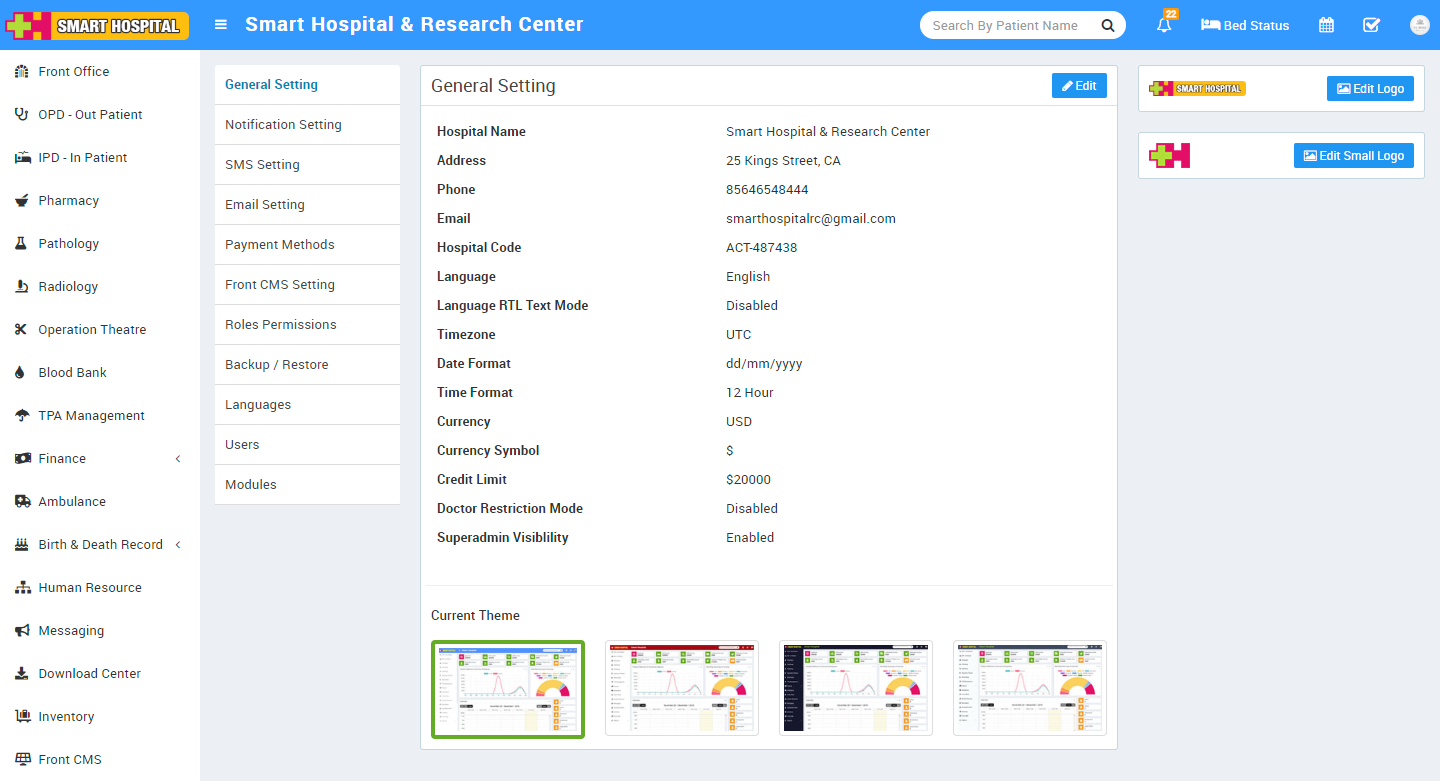Open the Roles Permissions settings
The image size is (1440, 781).
pyautogui.click(x=280, y=325)
